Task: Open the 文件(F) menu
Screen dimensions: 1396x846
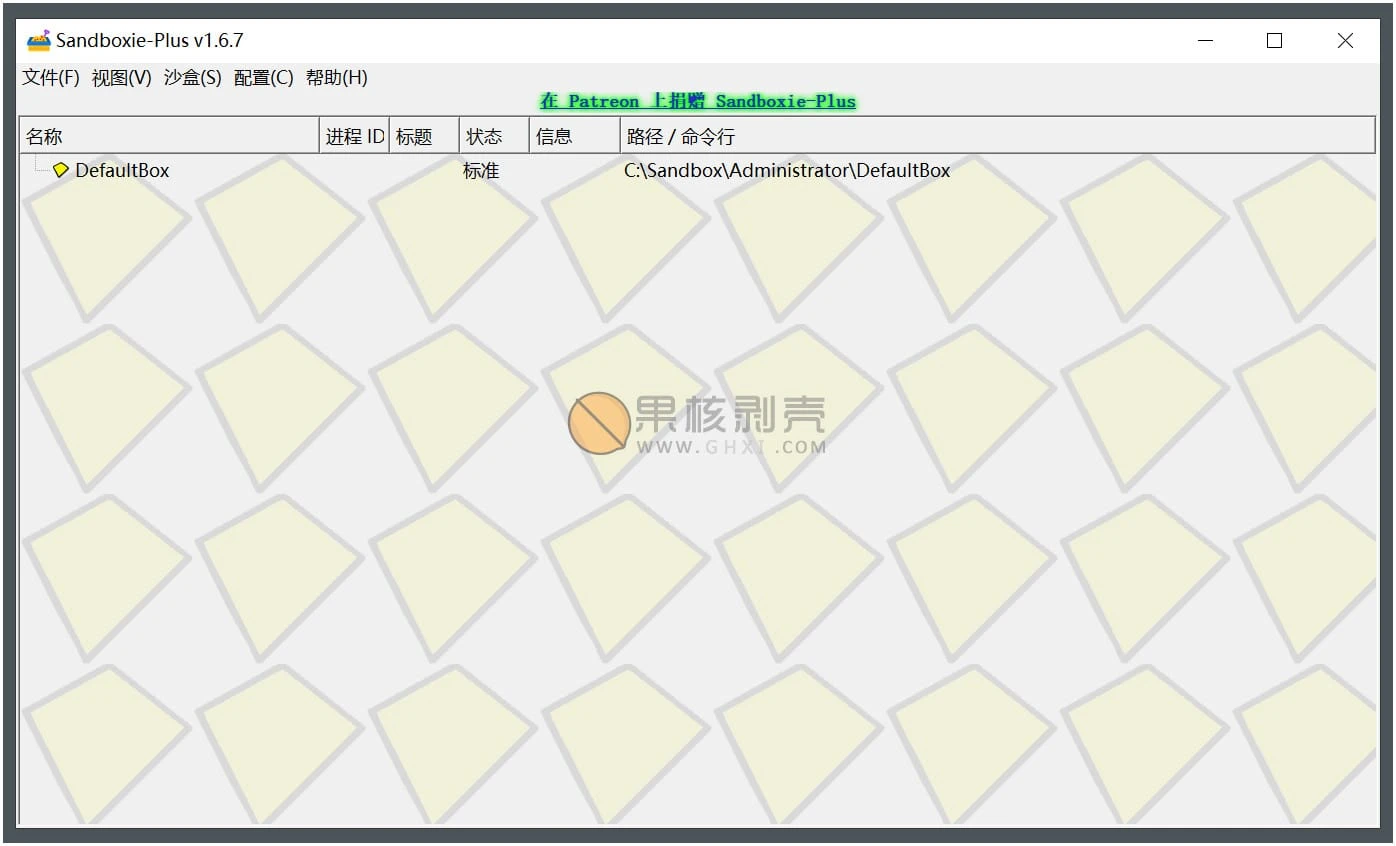Action: (x=51, y=78)
